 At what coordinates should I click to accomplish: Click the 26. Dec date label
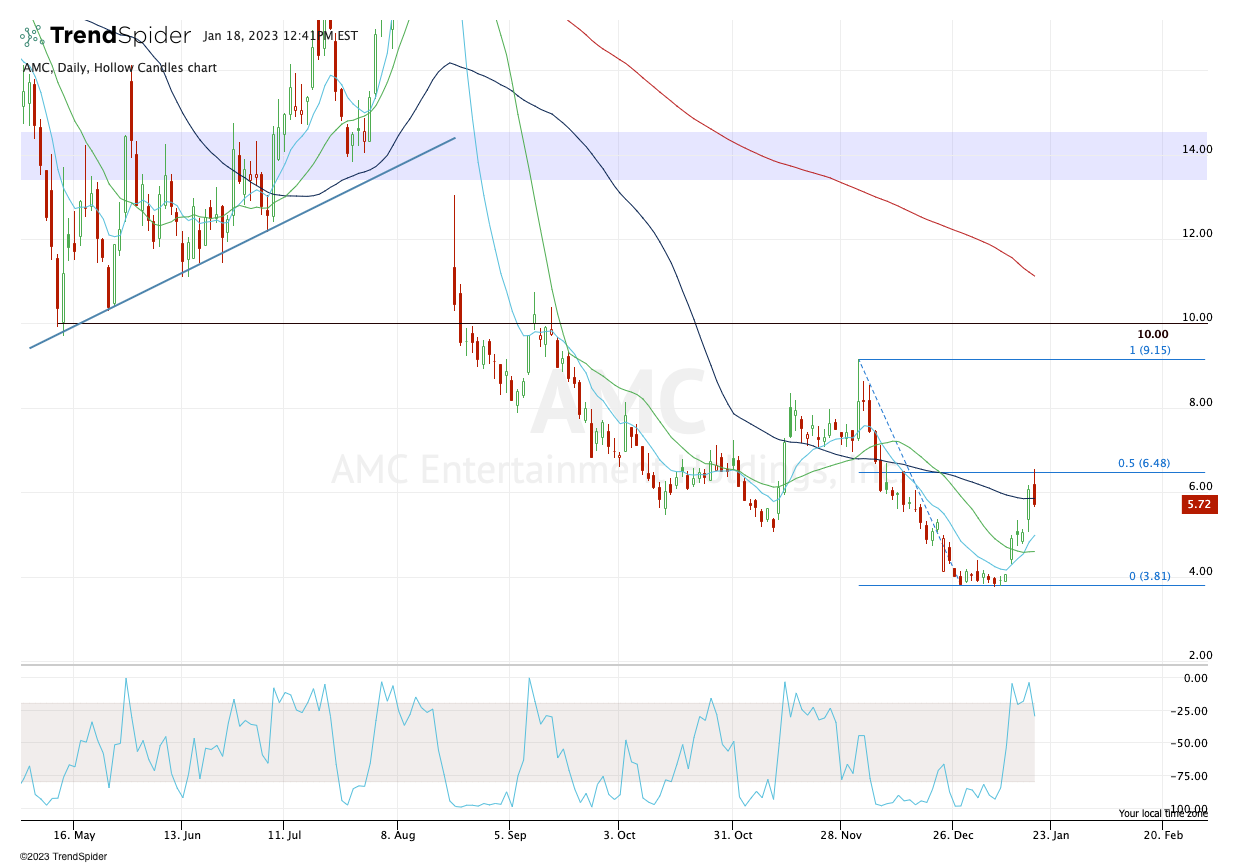[x=955, y=834]
